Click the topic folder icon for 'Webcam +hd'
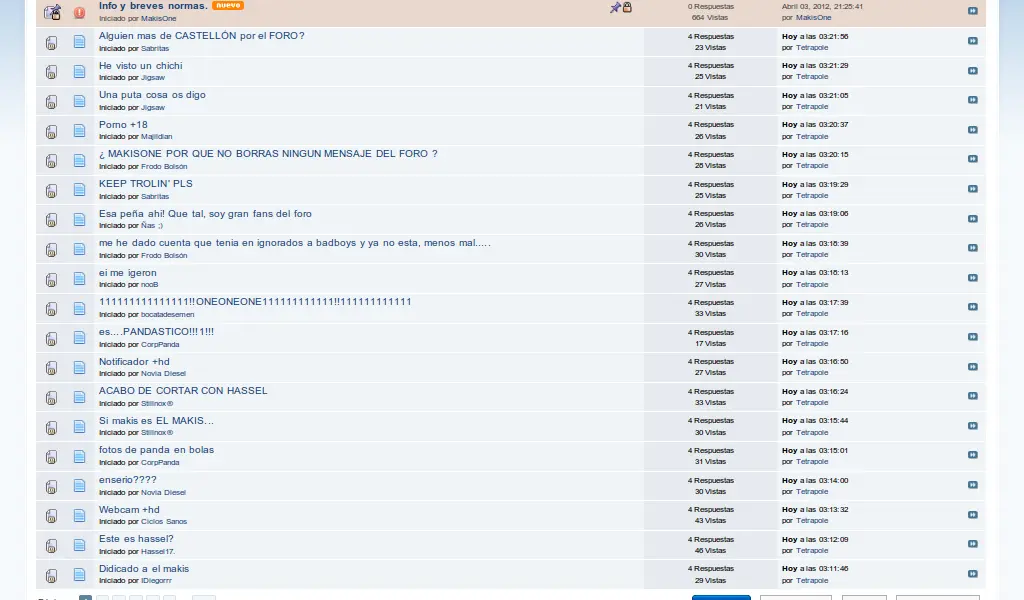This screenshot has height=600, width=1024. (x=51, y=516)
